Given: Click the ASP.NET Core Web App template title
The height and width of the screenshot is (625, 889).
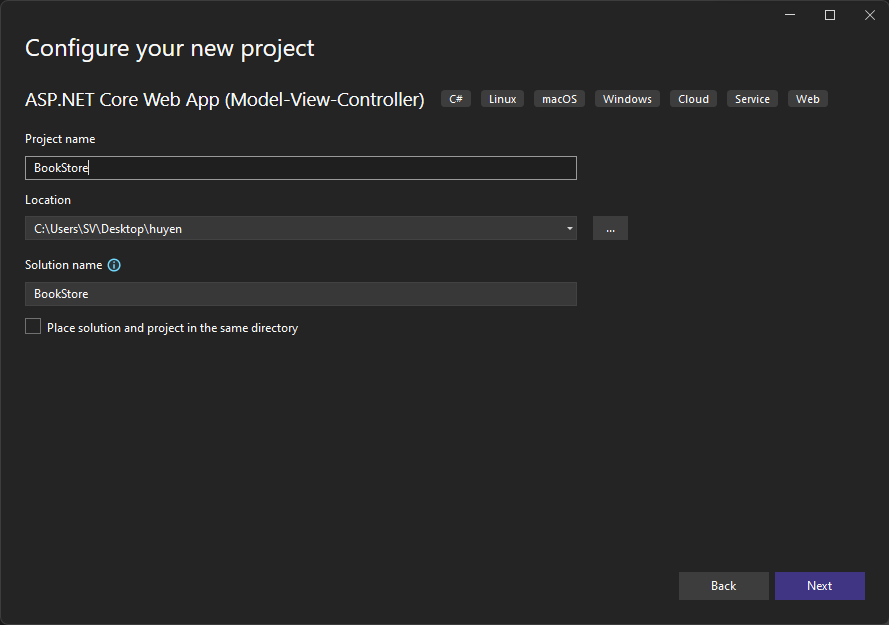Looking at the screenshot, I should (x=224, y=99).
